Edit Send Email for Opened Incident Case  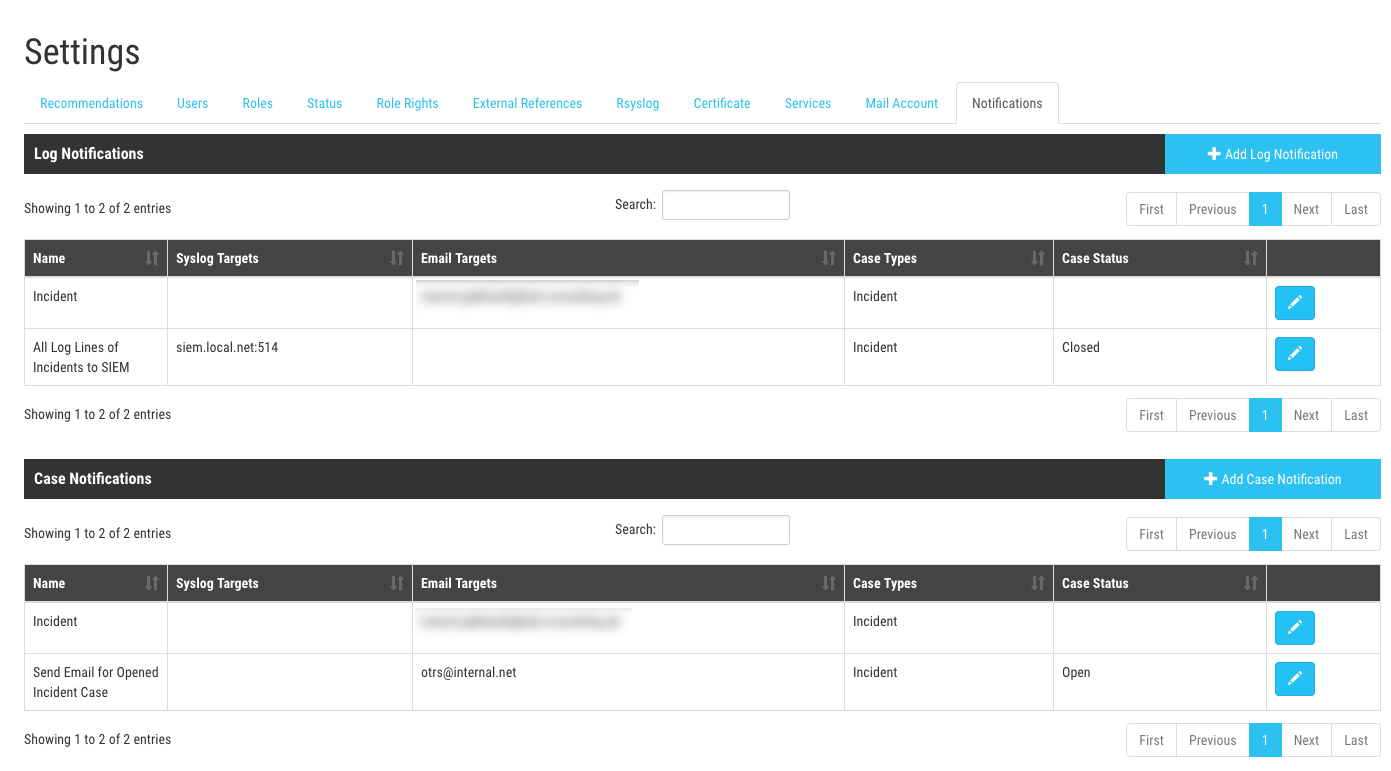1294,679
